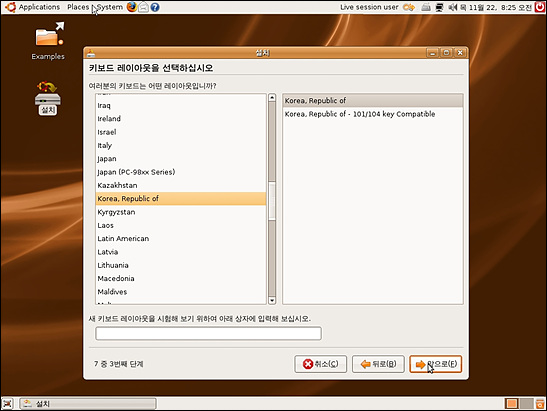547x411 pixels.
Task: Click the 앞으로(F) forward button
Action: pos(436,364)
